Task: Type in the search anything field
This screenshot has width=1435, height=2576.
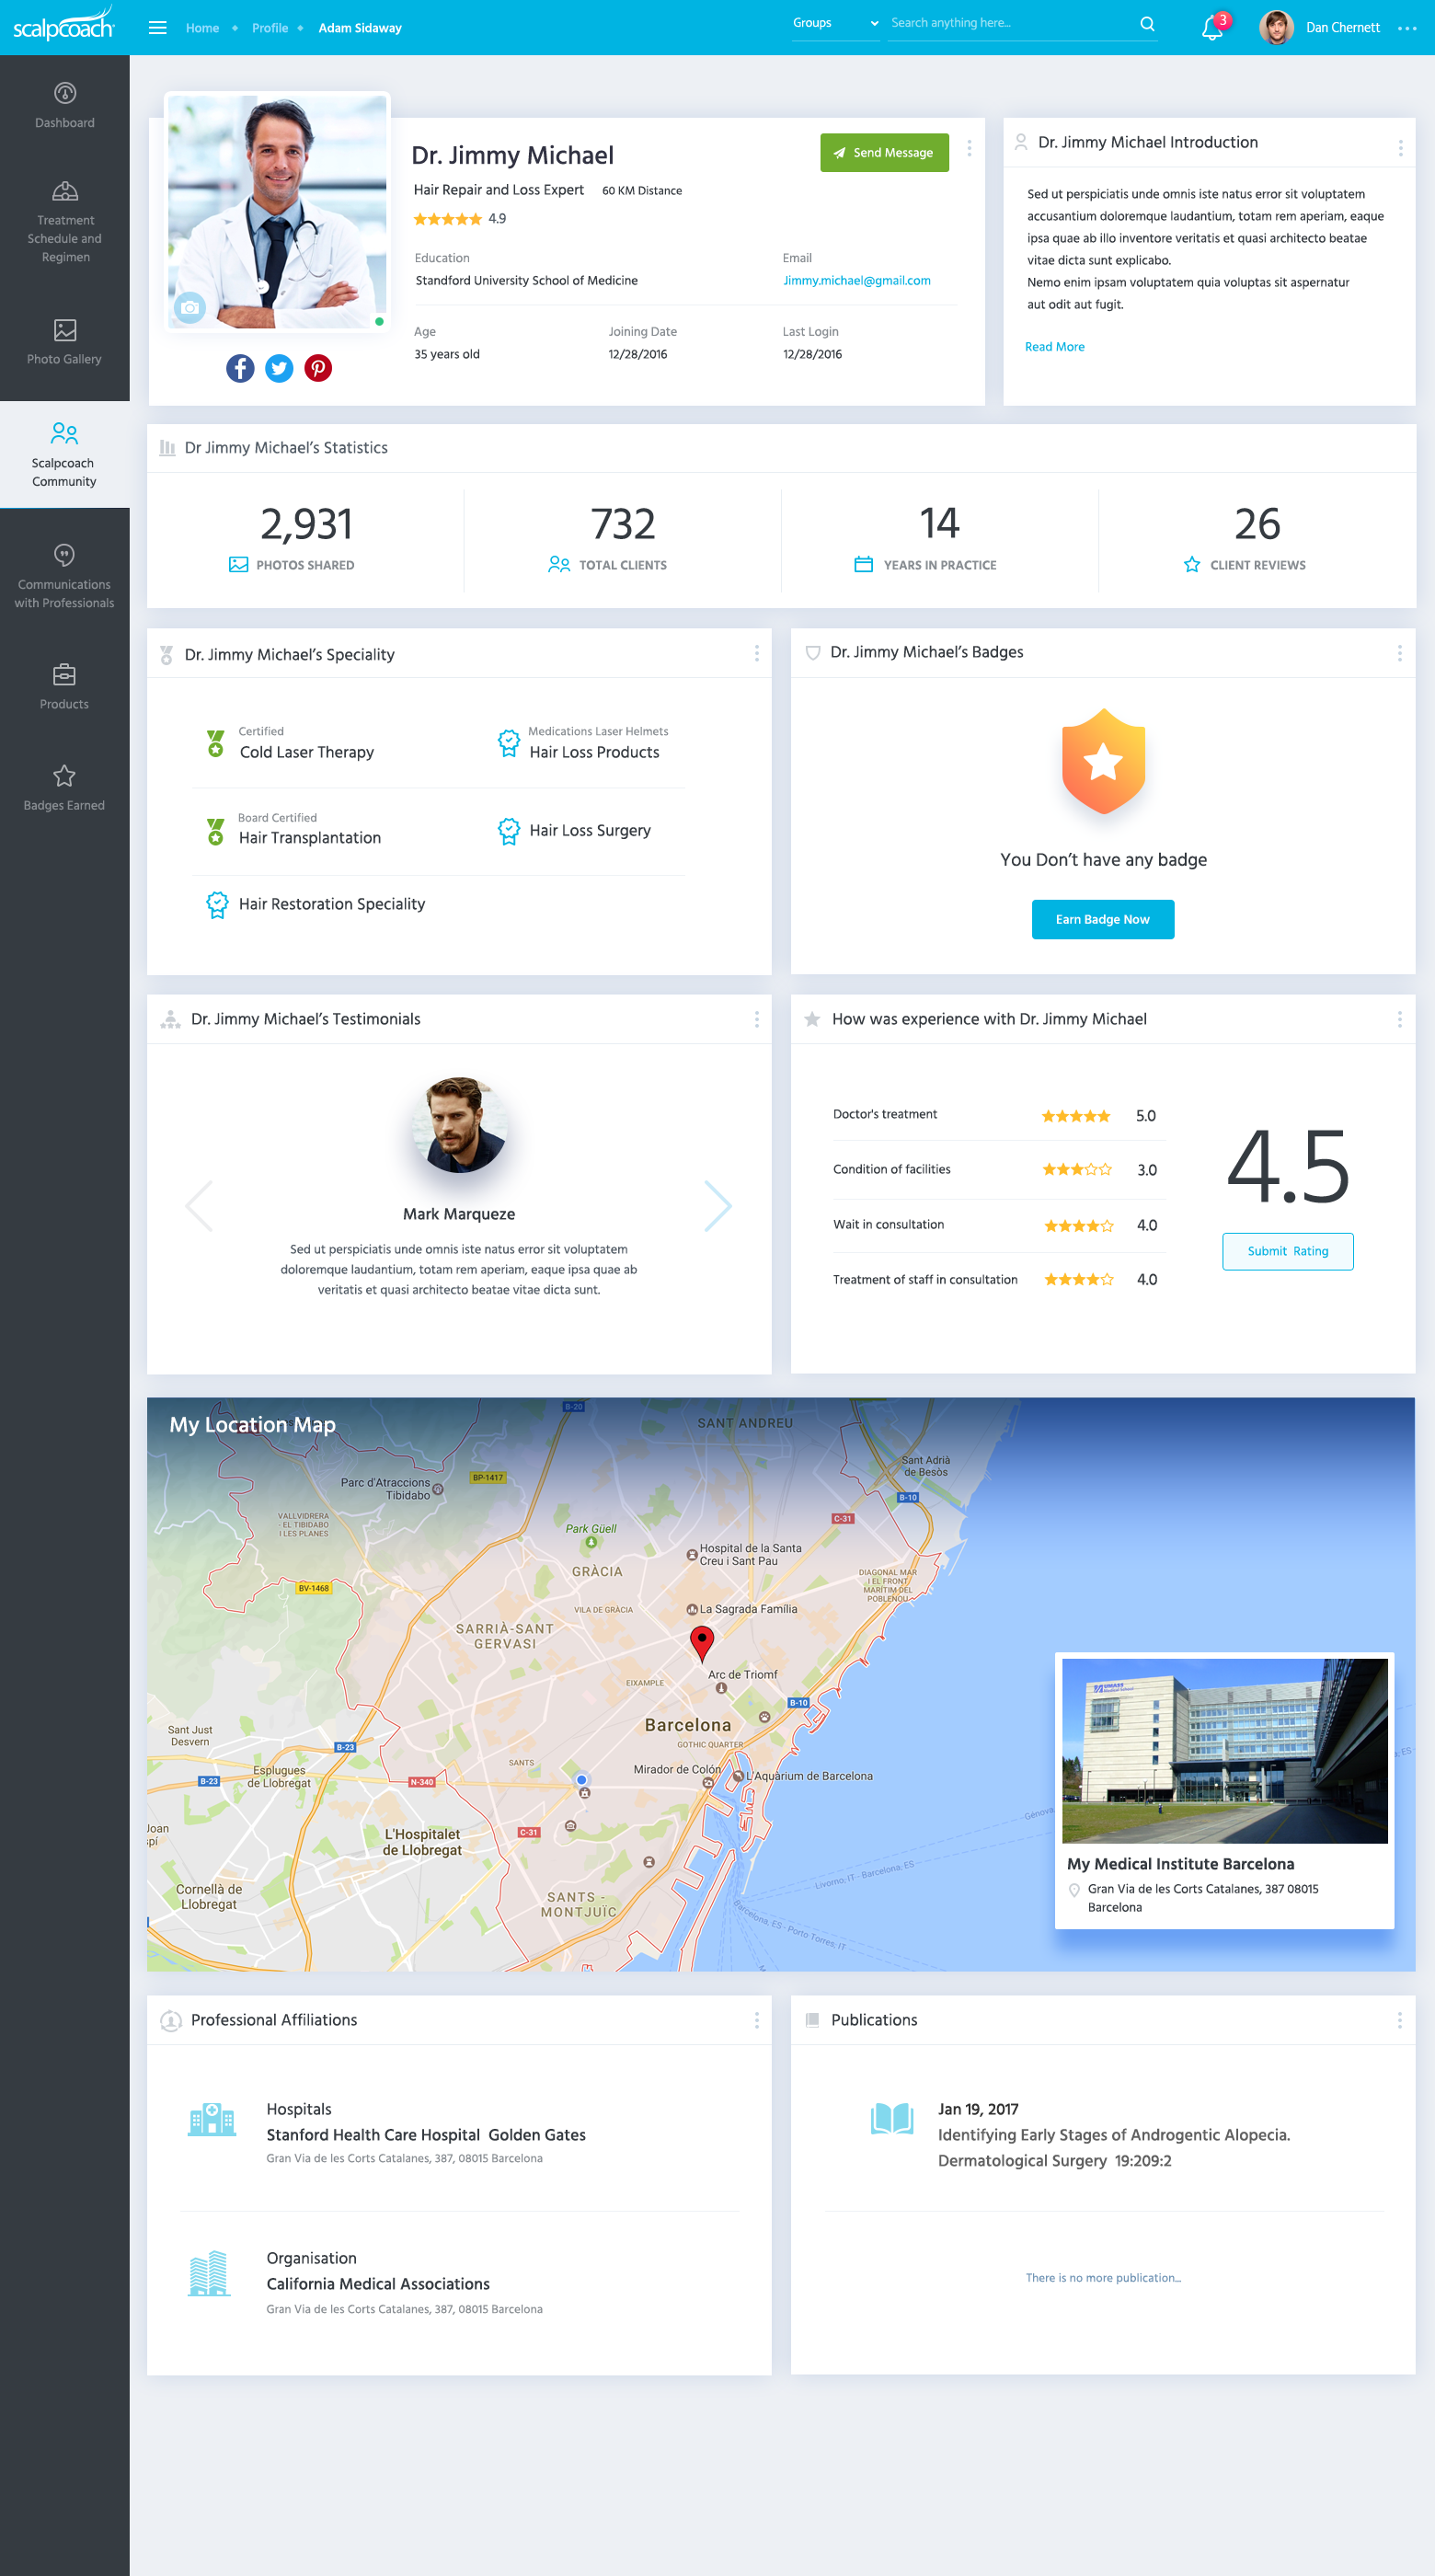Action: [1010, 23]
